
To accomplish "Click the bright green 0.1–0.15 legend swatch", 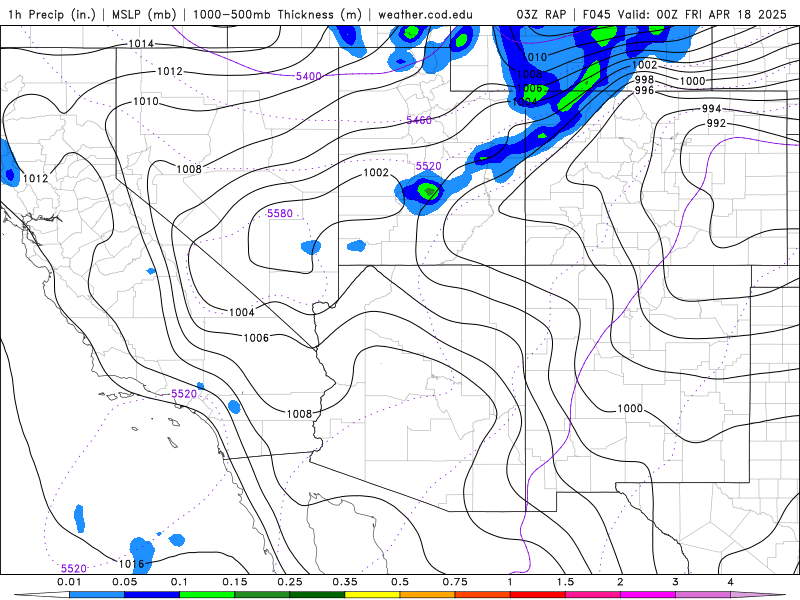I will [x=207, y=595].
